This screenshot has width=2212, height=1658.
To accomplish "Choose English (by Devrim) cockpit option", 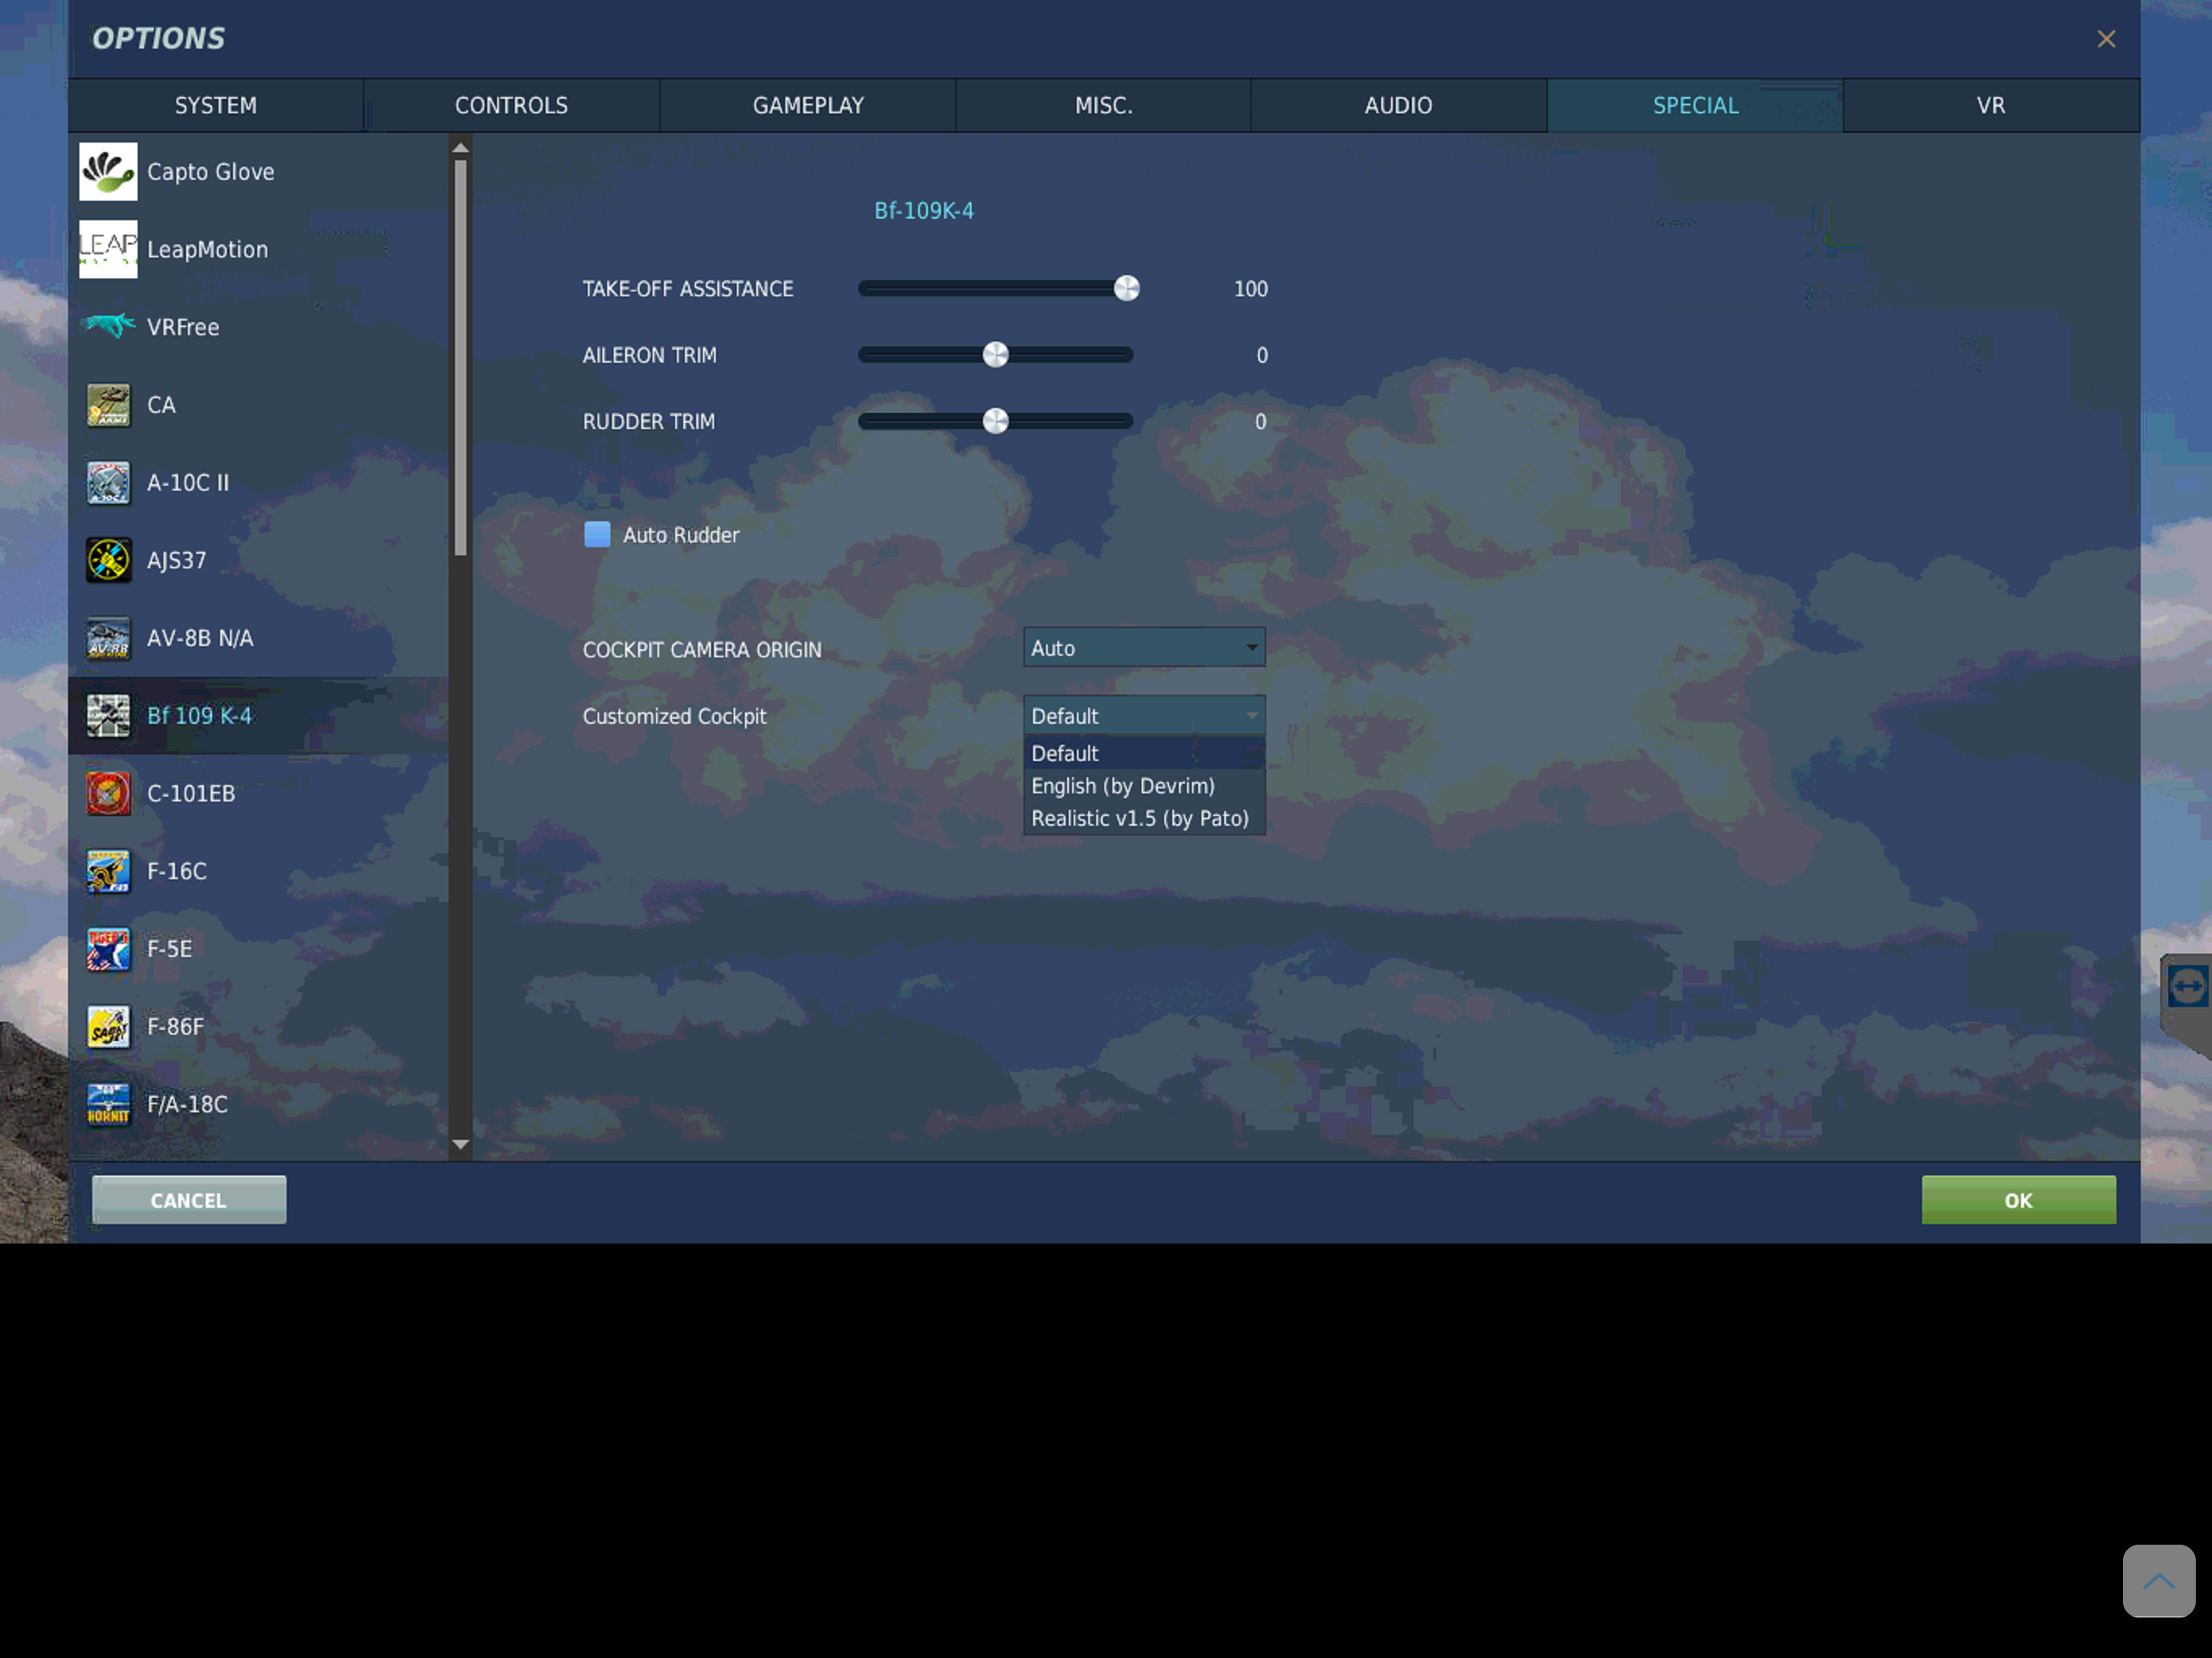I will pyautogui.click(x=1144, y=786).
